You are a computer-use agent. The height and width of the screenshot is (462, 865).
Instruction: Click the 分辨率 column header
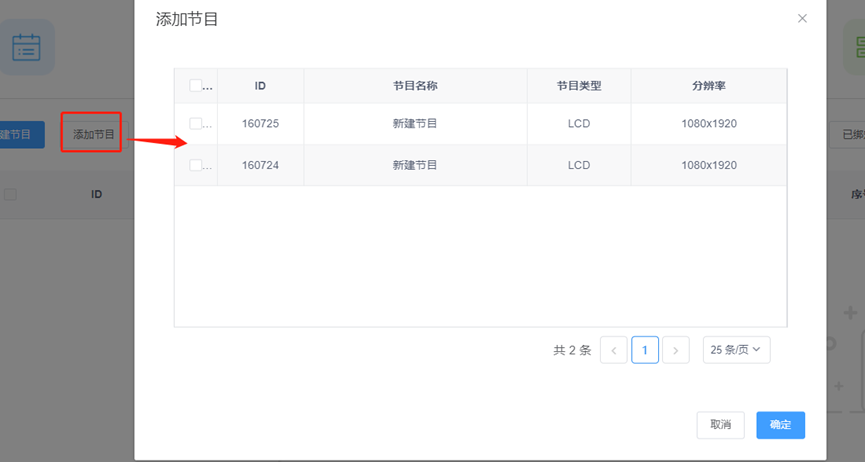point(708,86)
